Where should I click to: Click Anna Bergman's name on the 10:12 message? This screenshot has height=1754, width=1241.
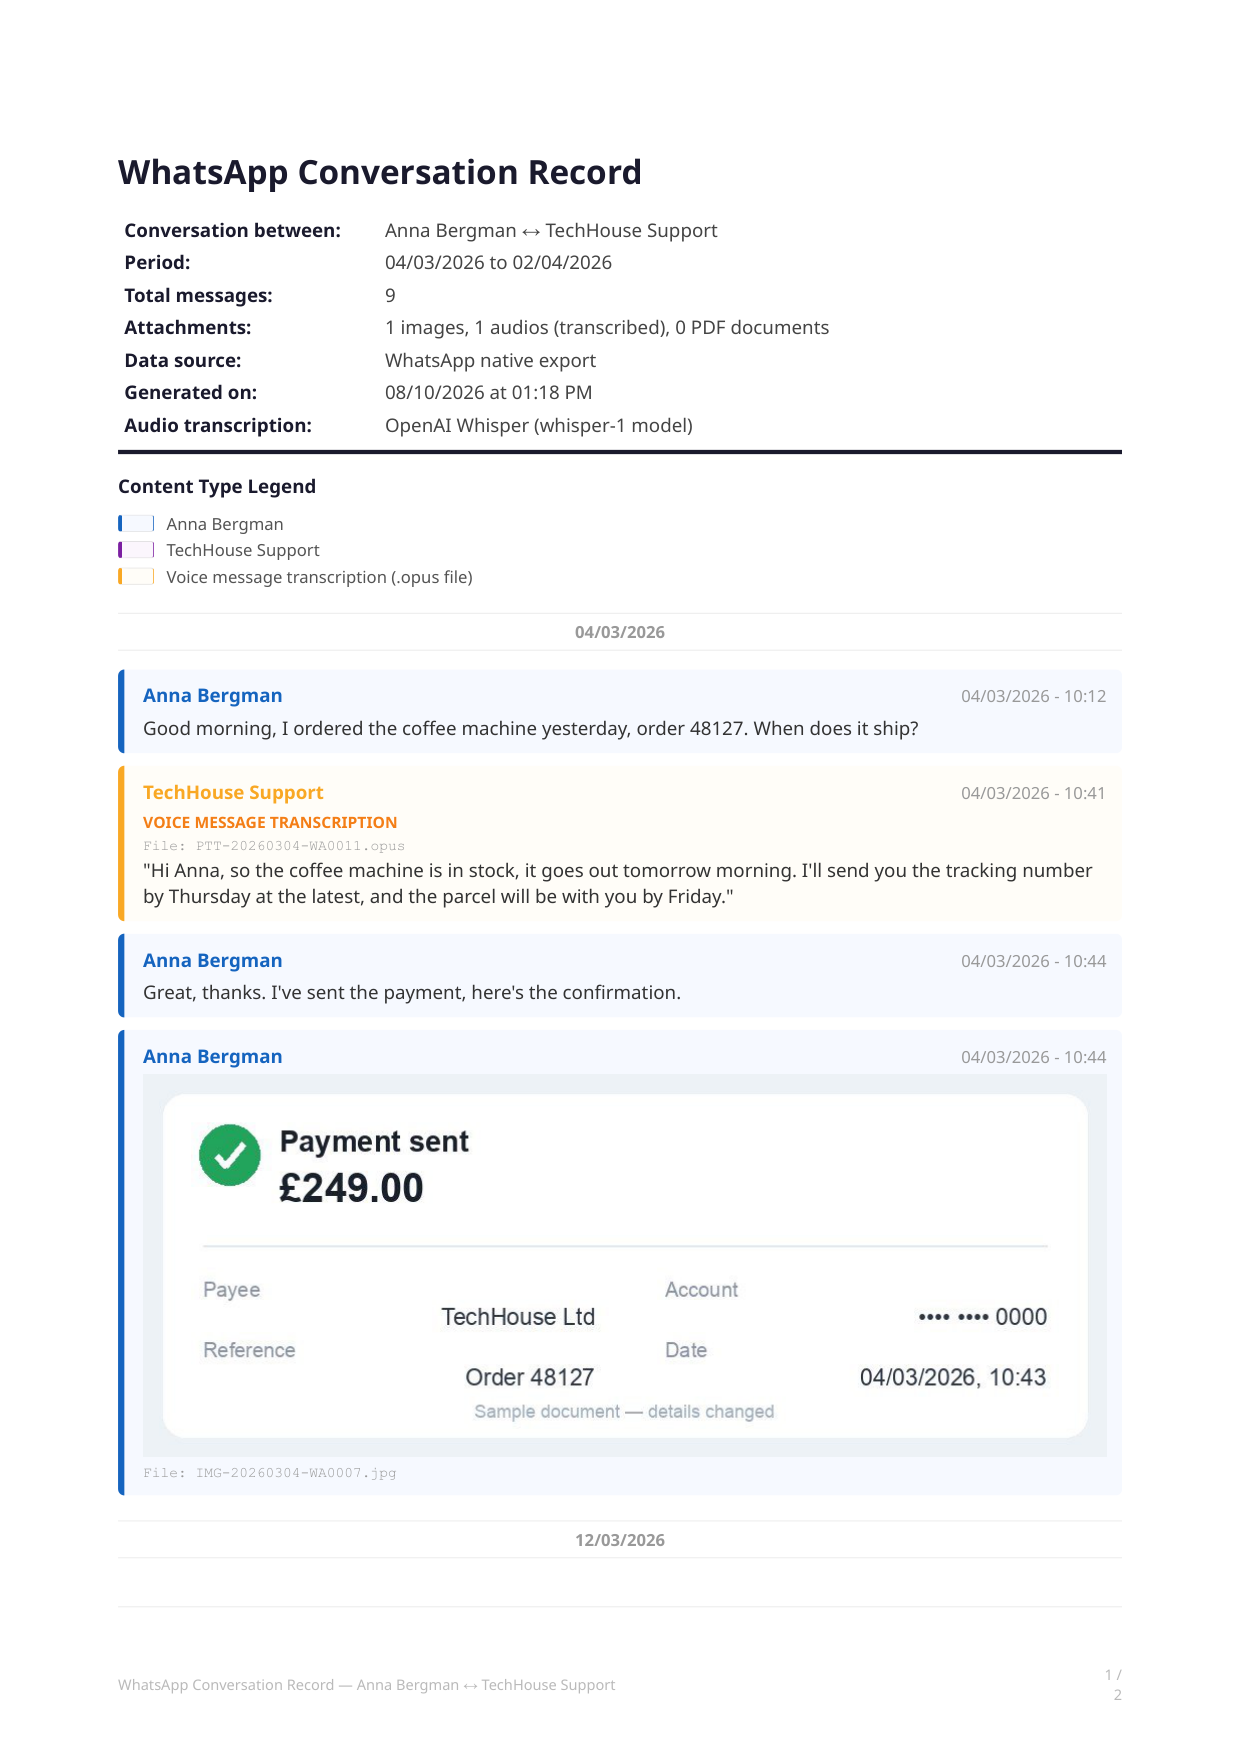pyautogui.click(x=213, y=696)
